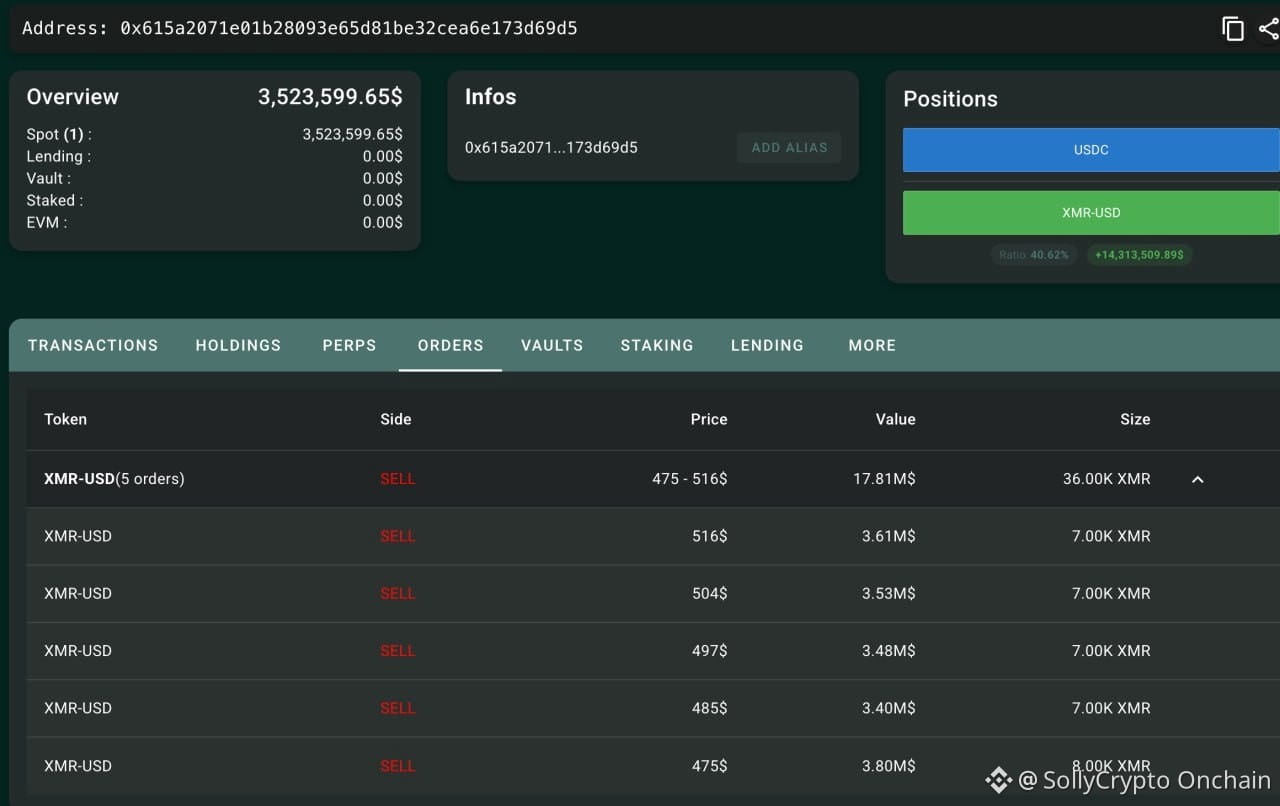Viewport: 1280px width, 806px height.
Task: Click the 497$ order price
Action: 710,650
